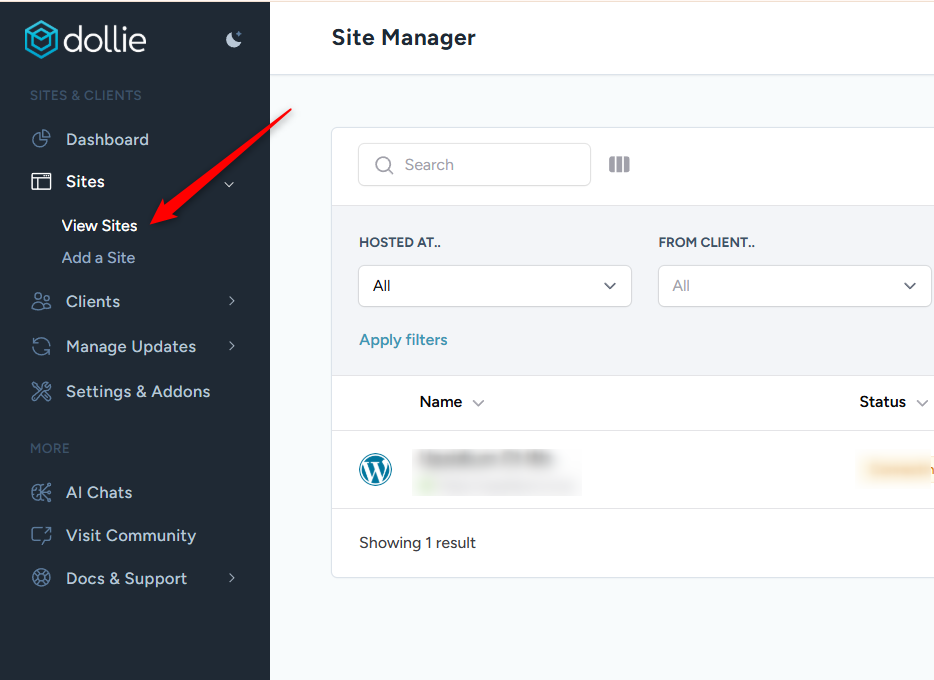The width and height of the screenshot is (934, 680).
Task: Select Add a Site submenu item
Action: pyautogui.click(x=98, y=258)
